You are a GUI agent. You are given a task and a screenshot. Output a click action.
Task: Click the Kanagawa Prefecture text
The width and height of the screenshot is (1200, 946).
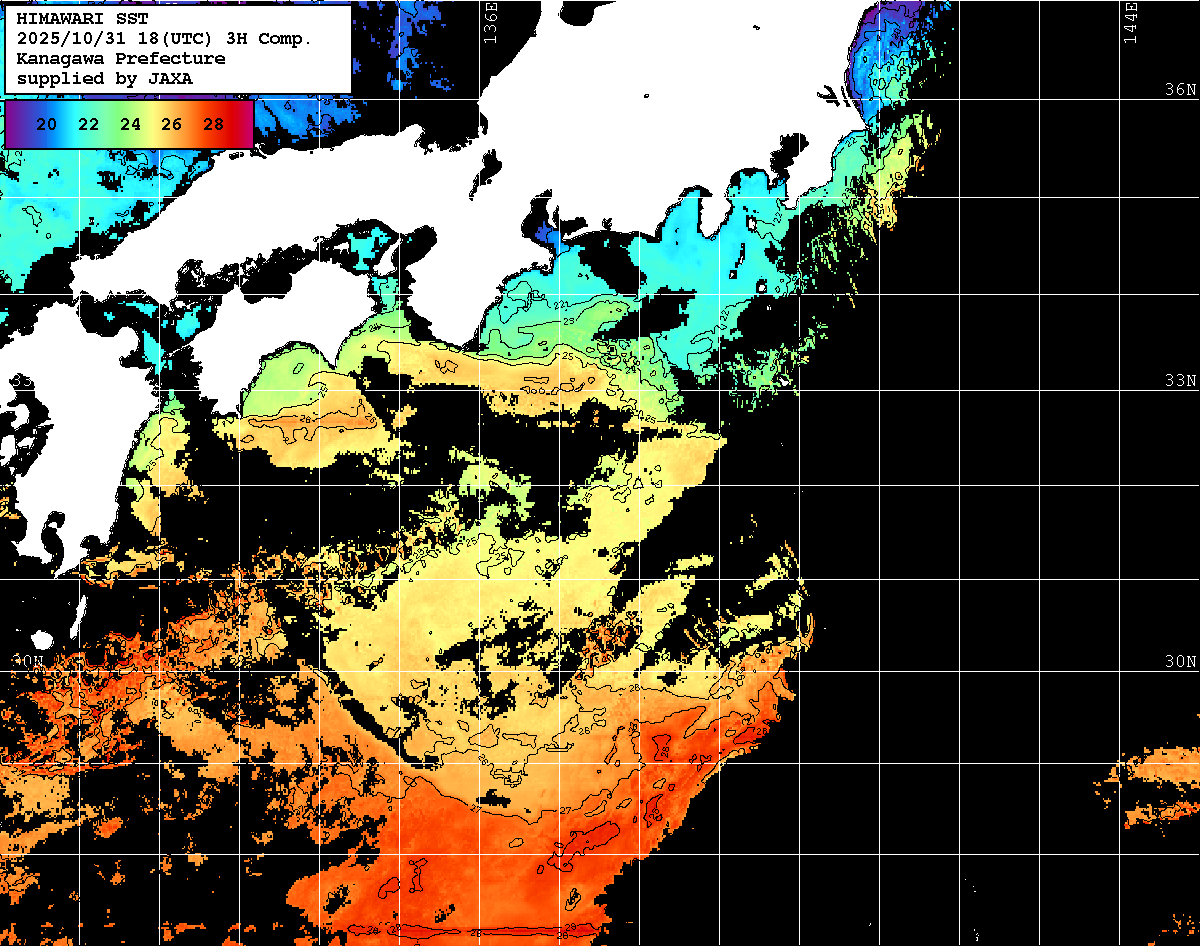[x=120, y=59]
